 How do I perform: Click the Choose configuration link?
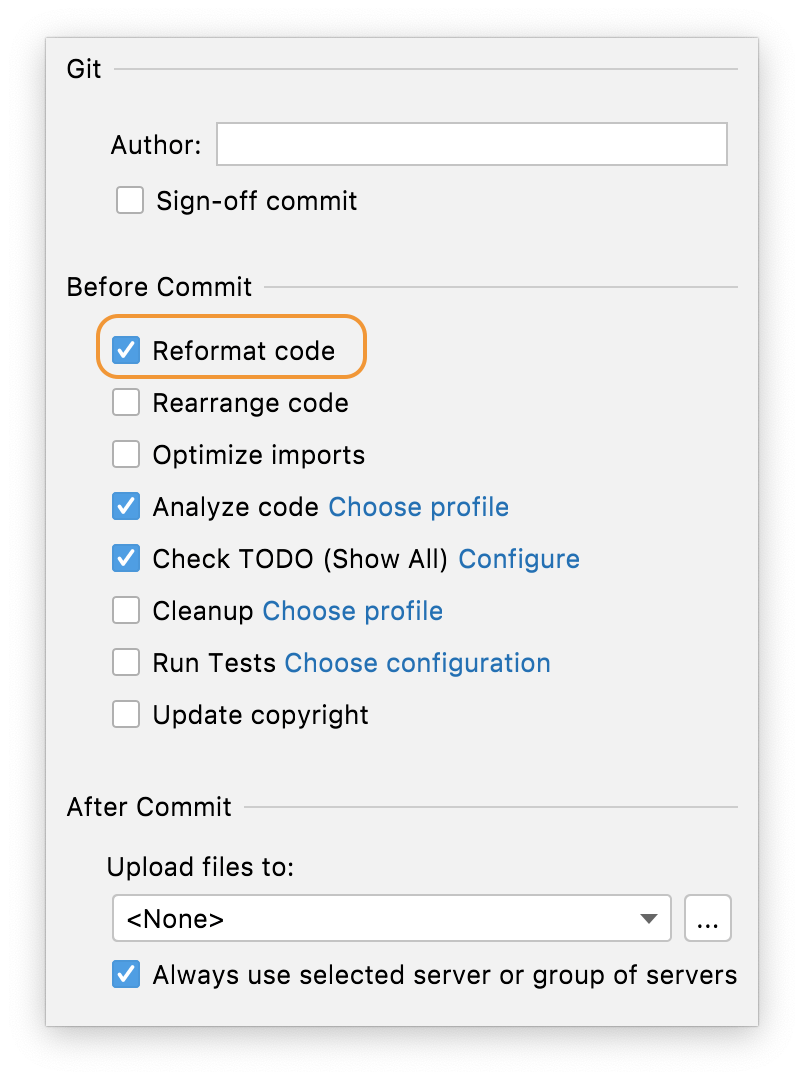click(417, 663)
